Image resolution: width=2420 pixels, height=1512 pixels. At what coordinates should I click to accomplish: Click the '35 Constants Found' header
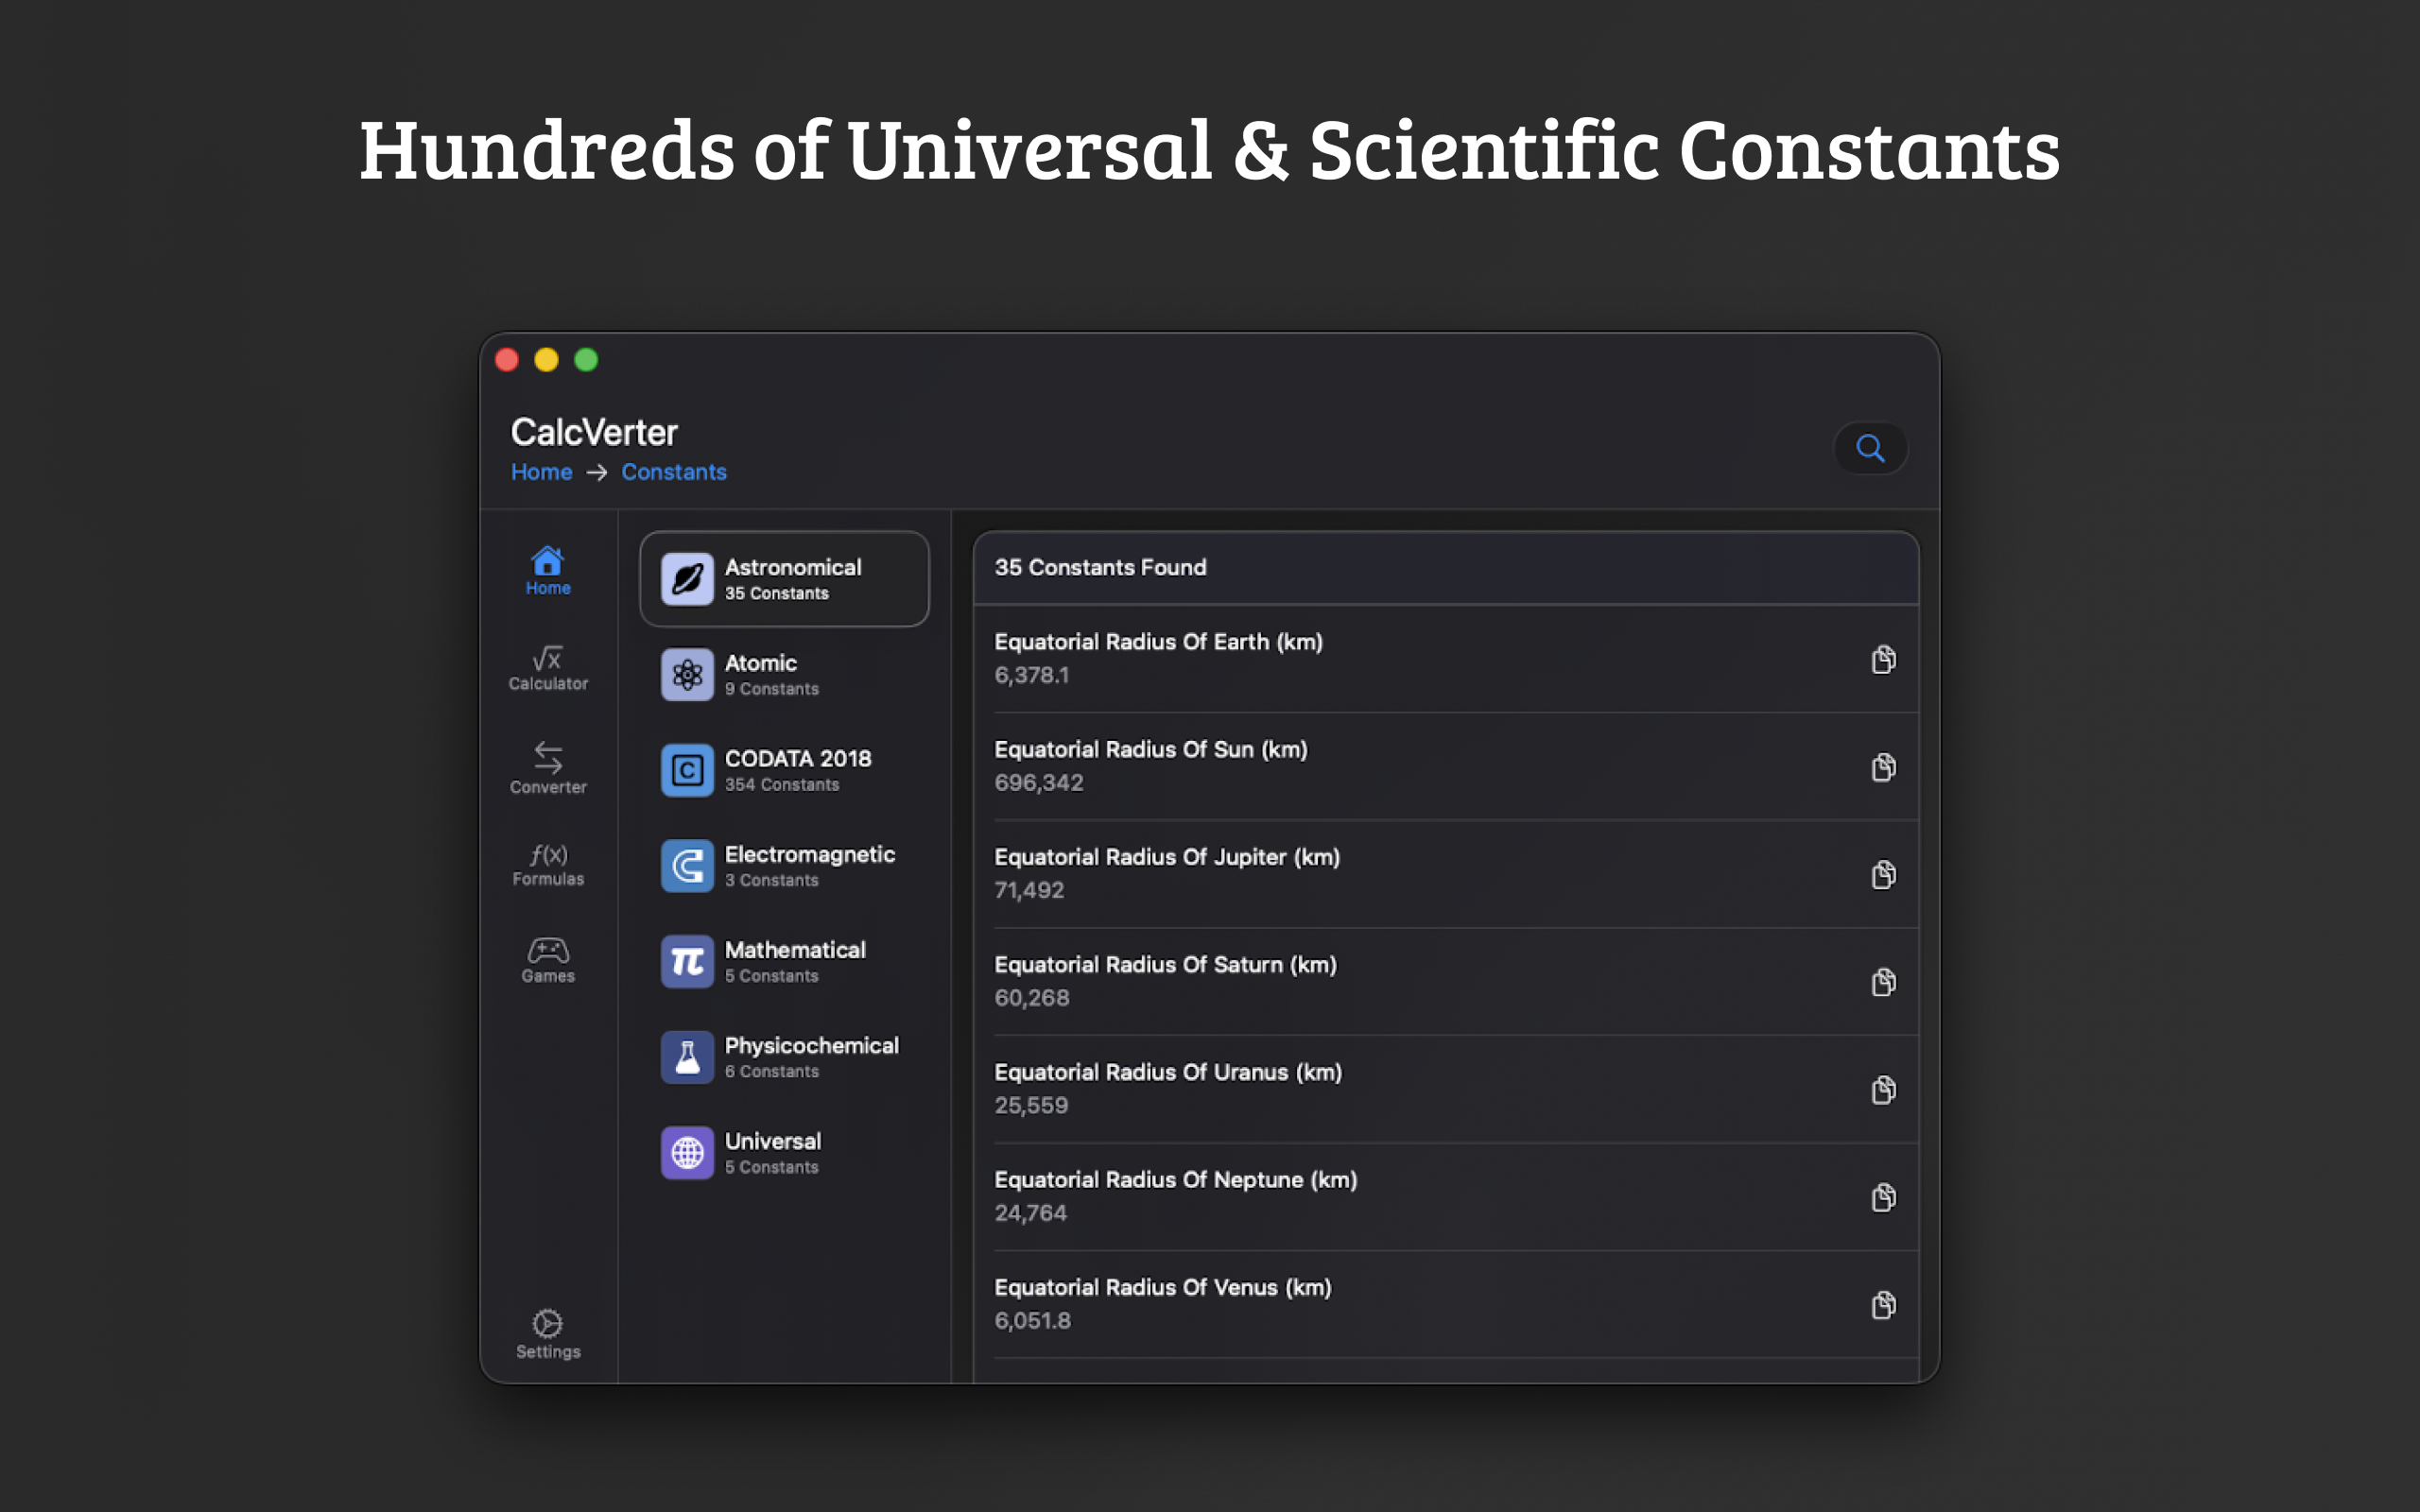tap(1100, 567)
